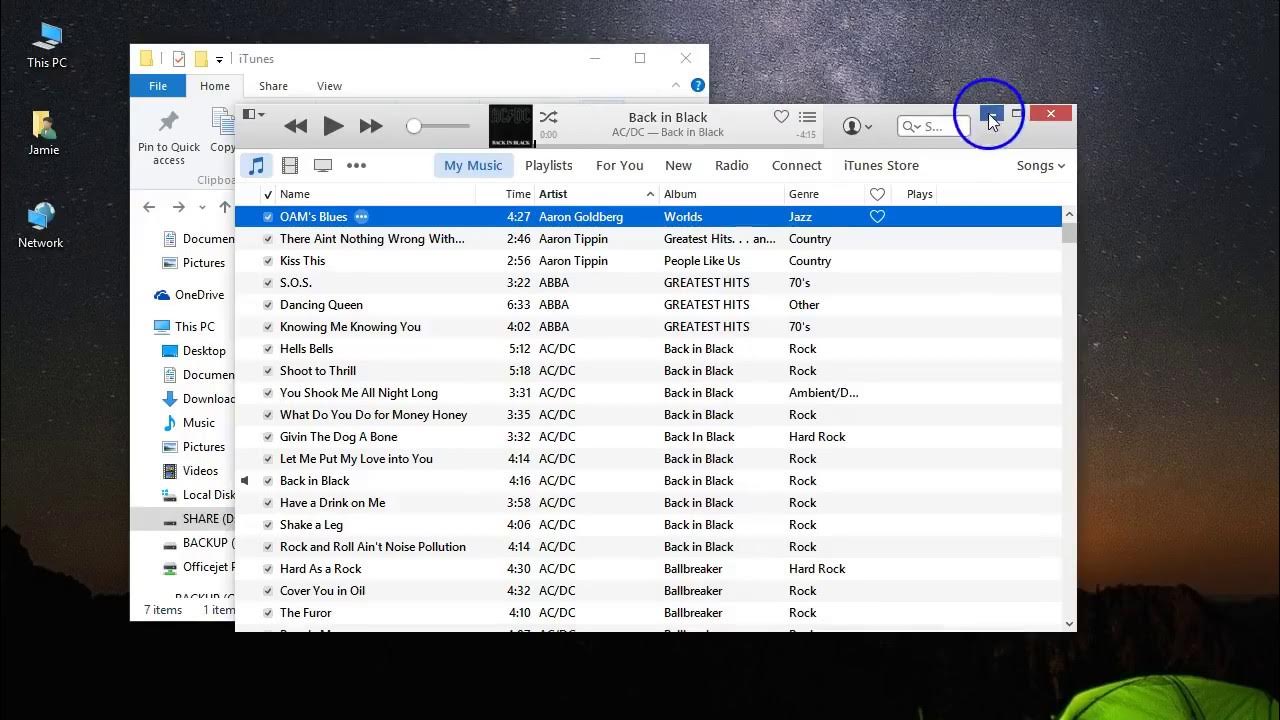Open the Network desktop icon
The width and height of the screenshot is (1280, 720).
[x=40, y=225]
